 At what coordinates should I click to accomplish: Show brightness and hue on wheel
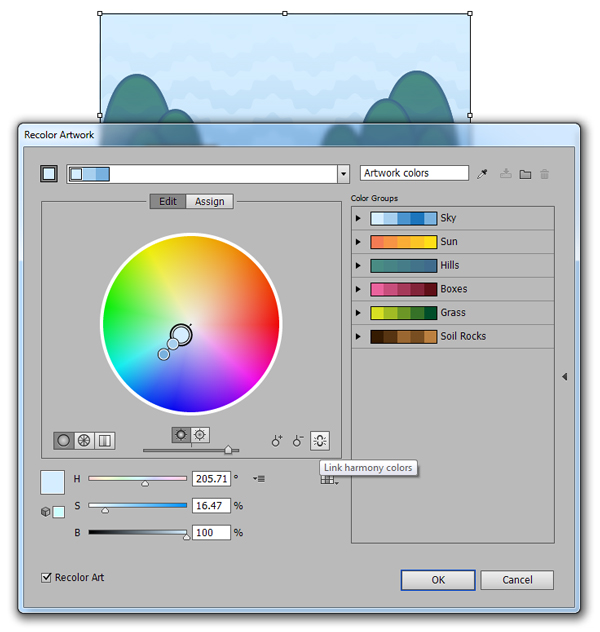pos(181,435)
